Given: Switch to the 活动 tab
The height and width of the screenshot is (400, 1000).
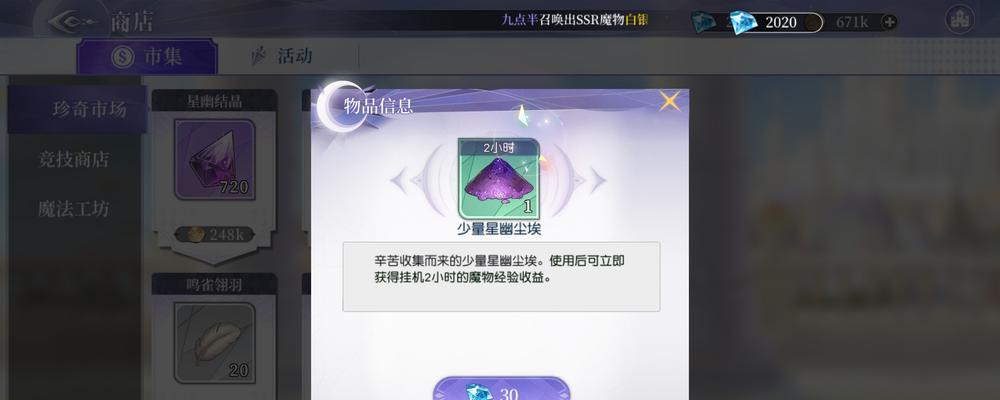Looking at the screenshot, I should pyautogui.click(x=282, y=56).
